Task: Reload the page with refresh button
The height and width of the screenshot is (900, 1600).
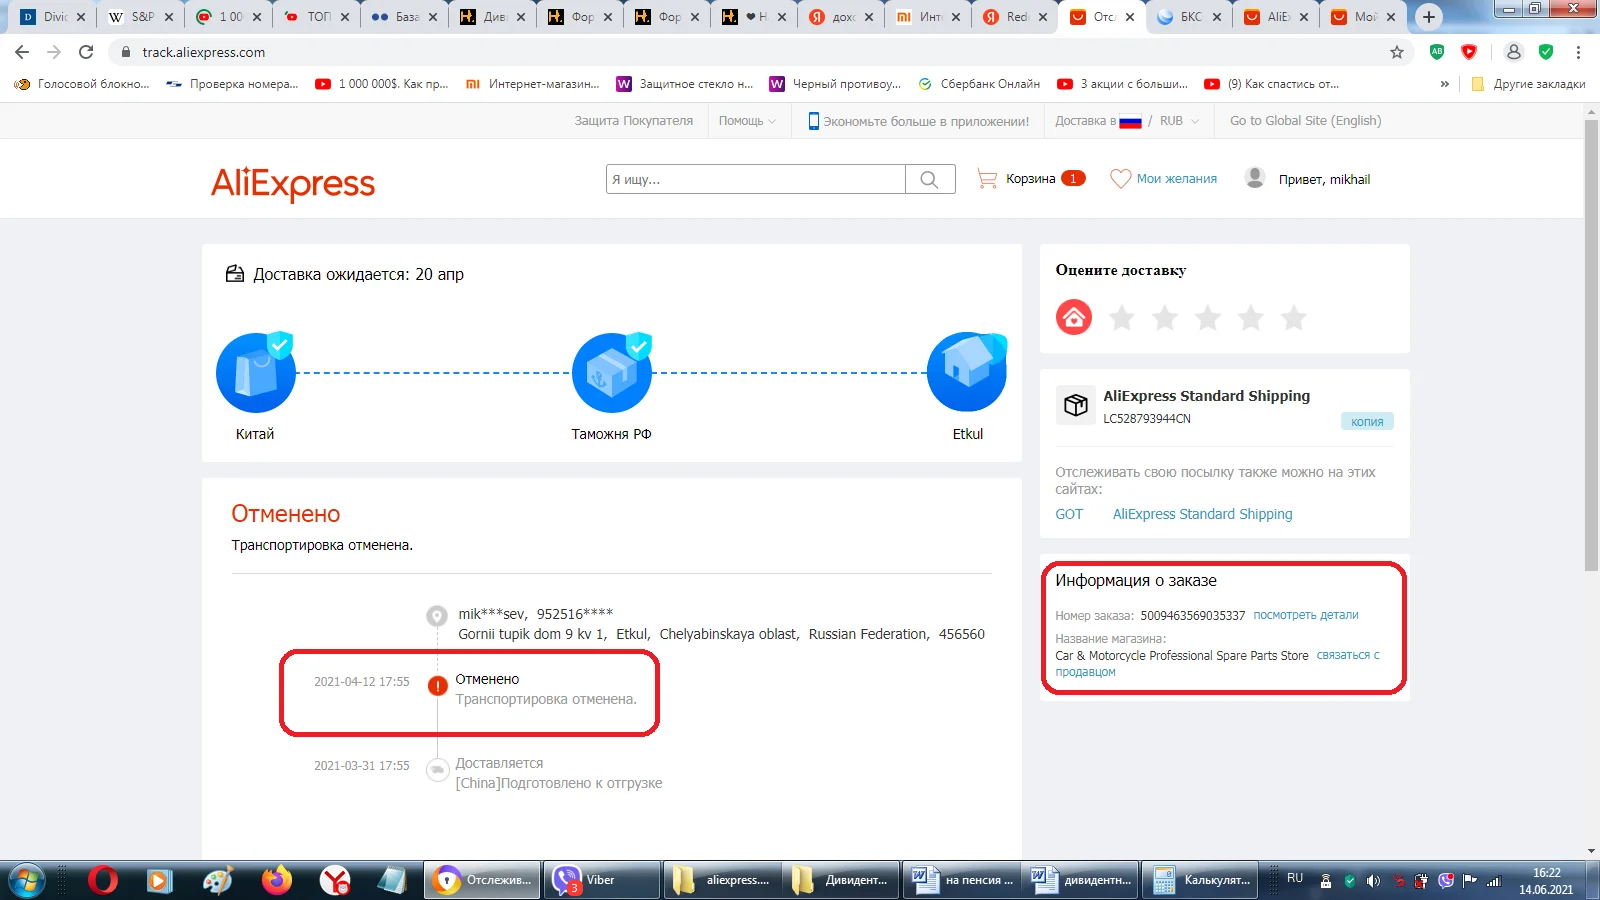Action: pos(86,52)
